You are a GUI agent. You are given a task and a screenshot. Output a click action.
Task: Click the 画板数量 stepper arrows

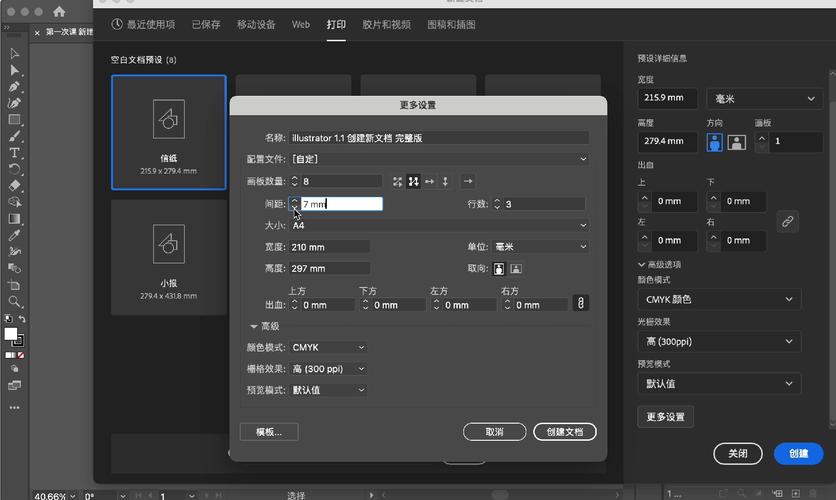point(294,181)
